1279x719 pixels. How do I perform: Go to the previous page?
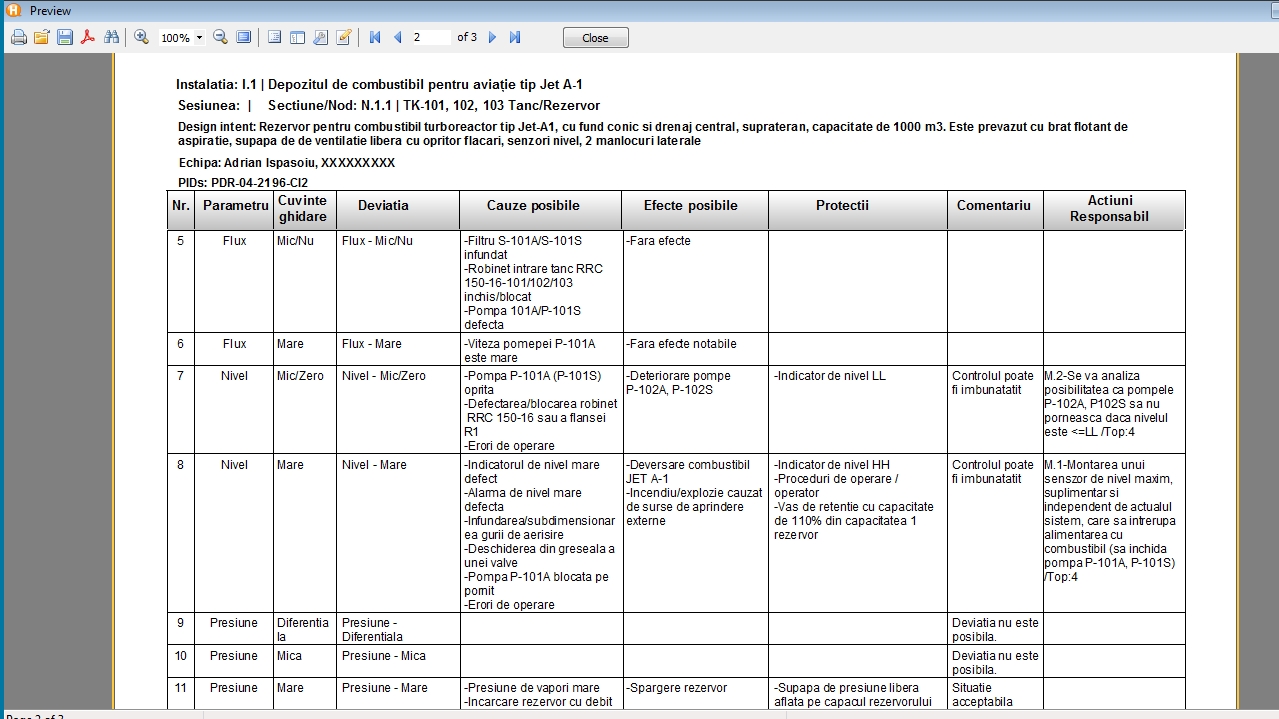pyautogui.click(x=397, y=37)
